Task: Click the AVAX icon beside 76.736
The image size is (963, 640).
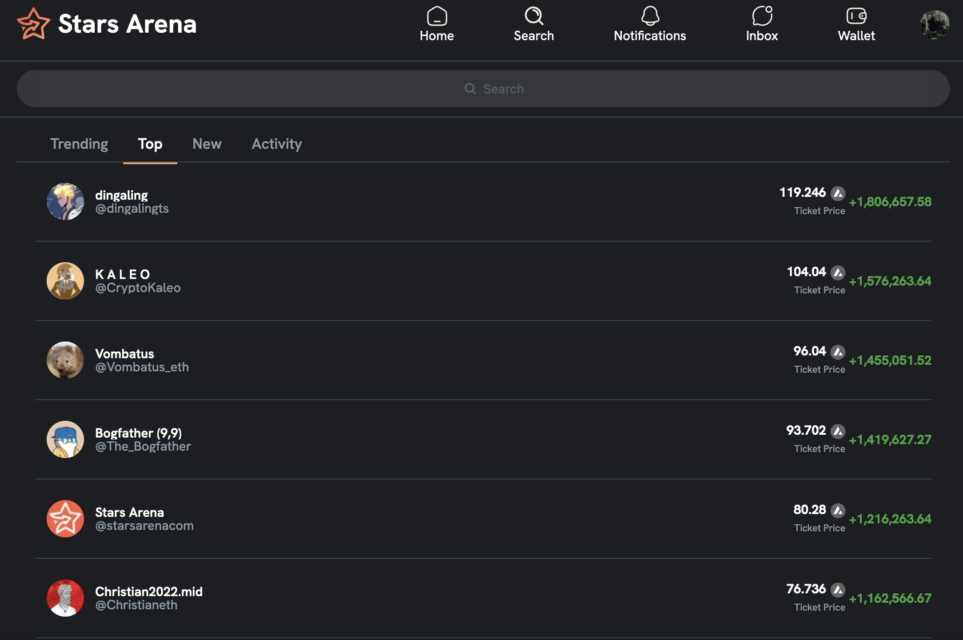Action: [838, 590]
